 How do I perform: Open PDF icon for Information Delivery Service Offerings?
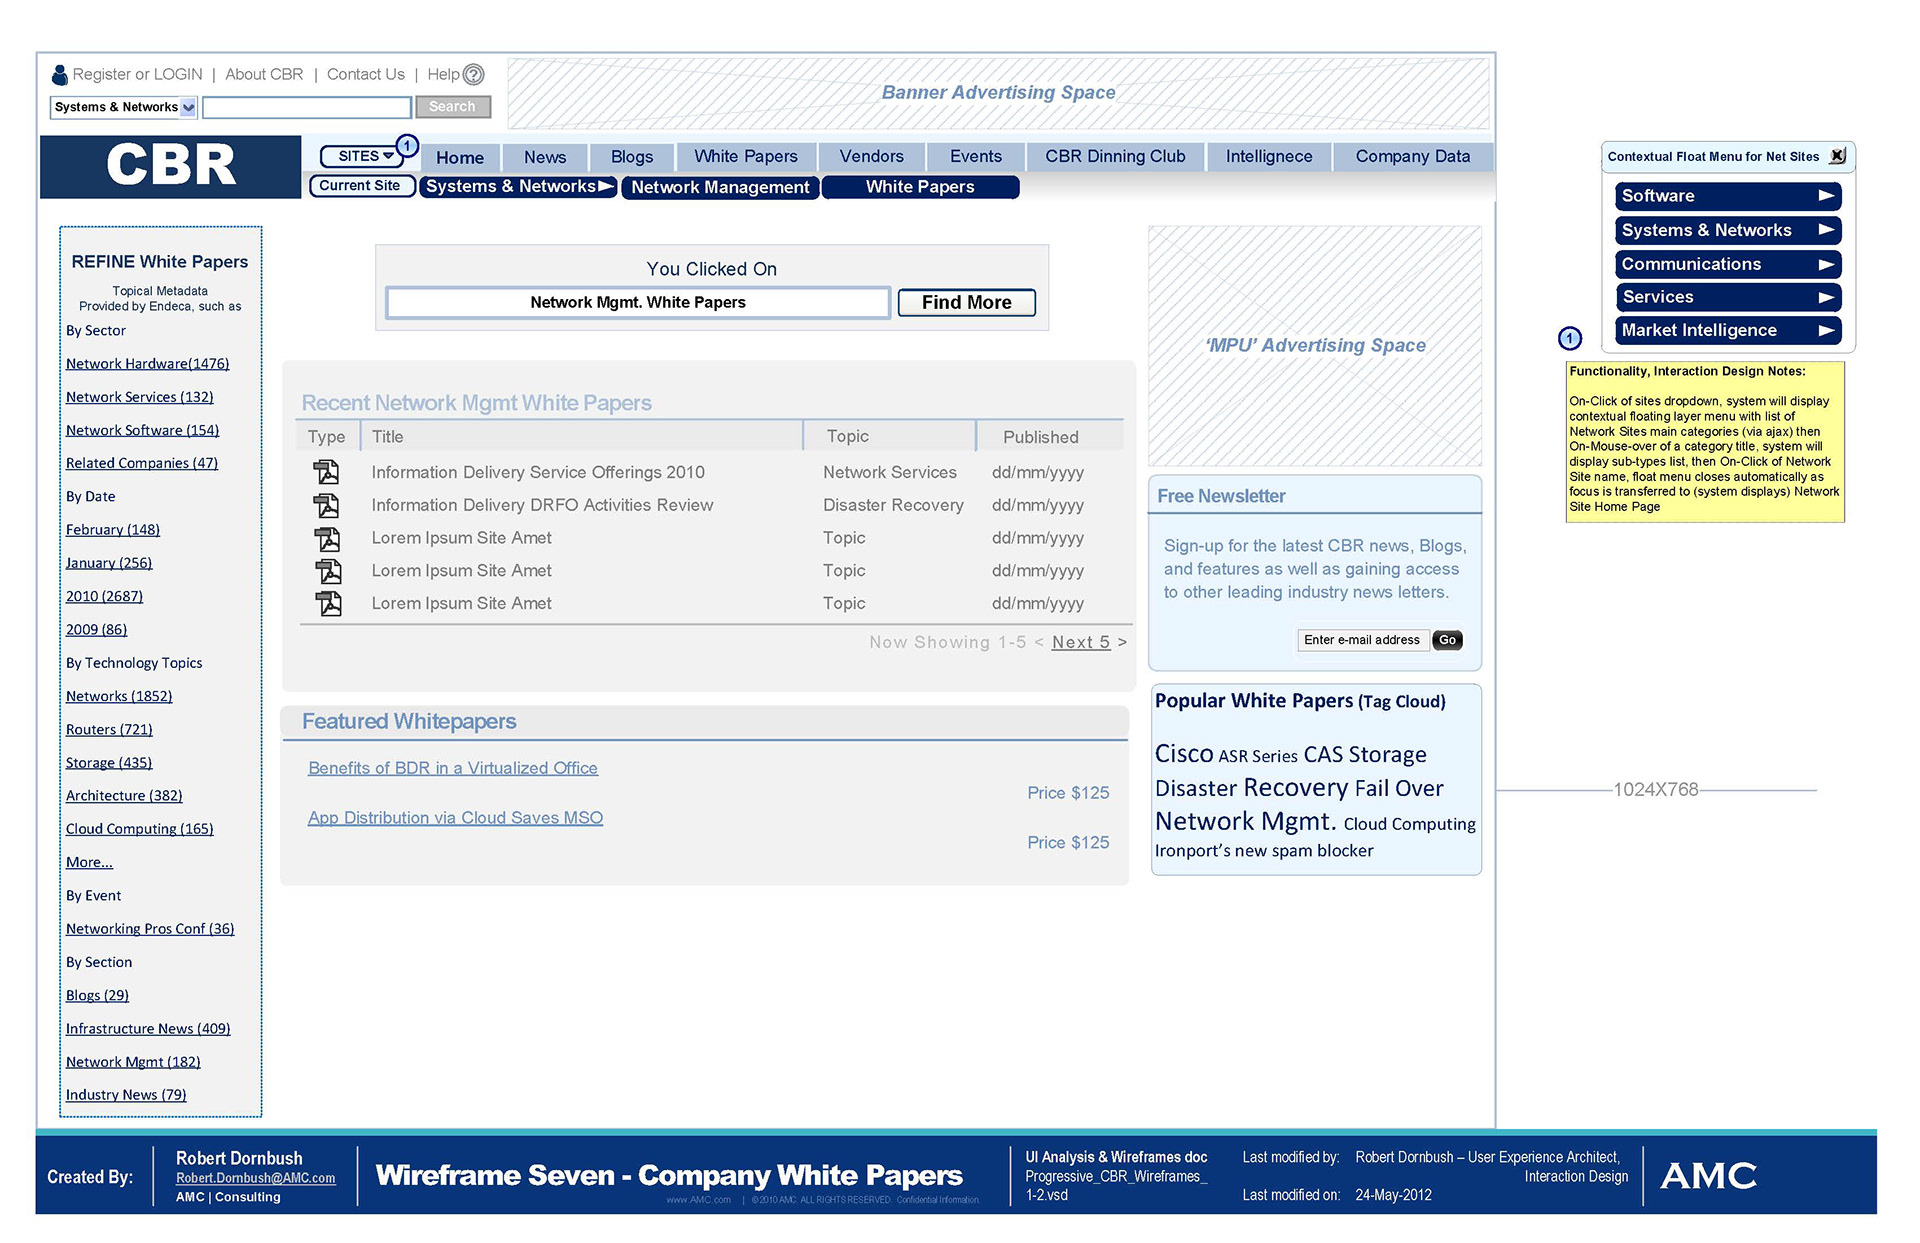[327, 472]
